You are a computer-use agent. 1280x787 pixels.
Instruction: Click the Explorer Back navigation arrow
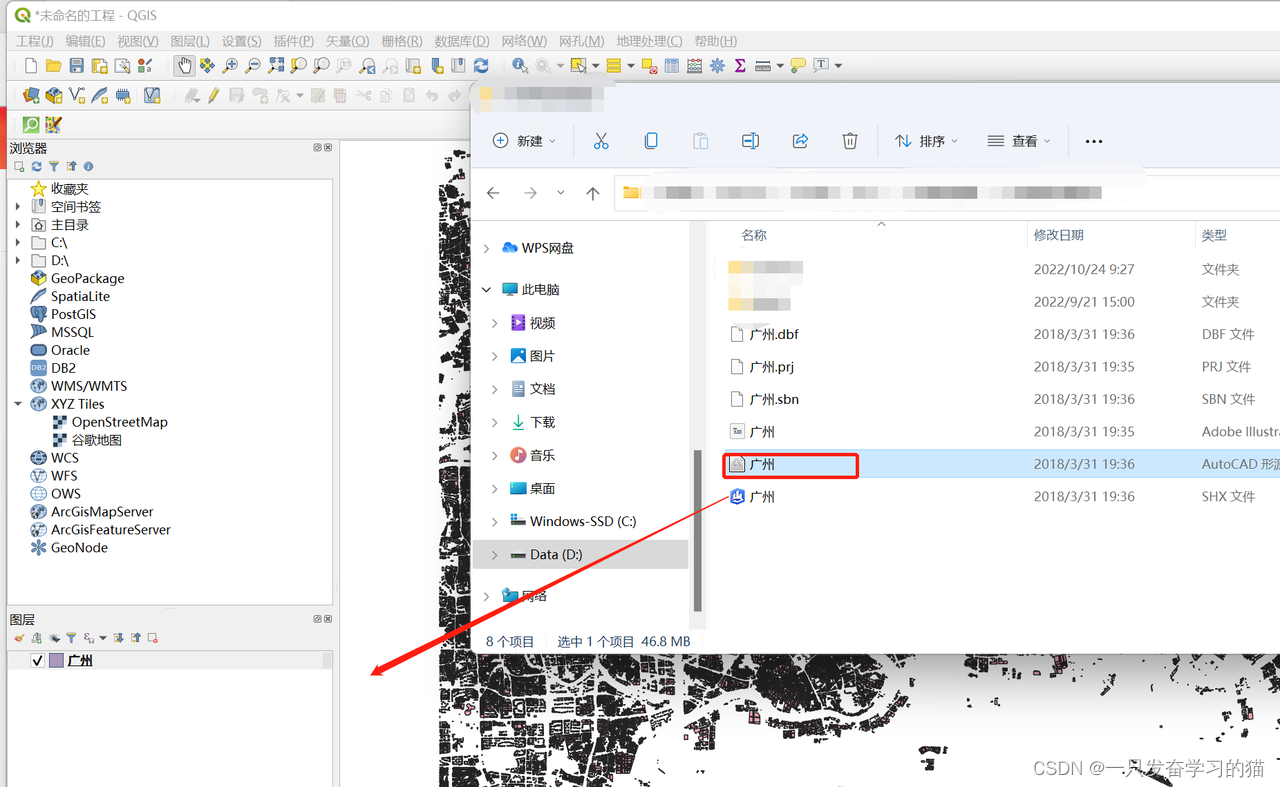(493, 193)
